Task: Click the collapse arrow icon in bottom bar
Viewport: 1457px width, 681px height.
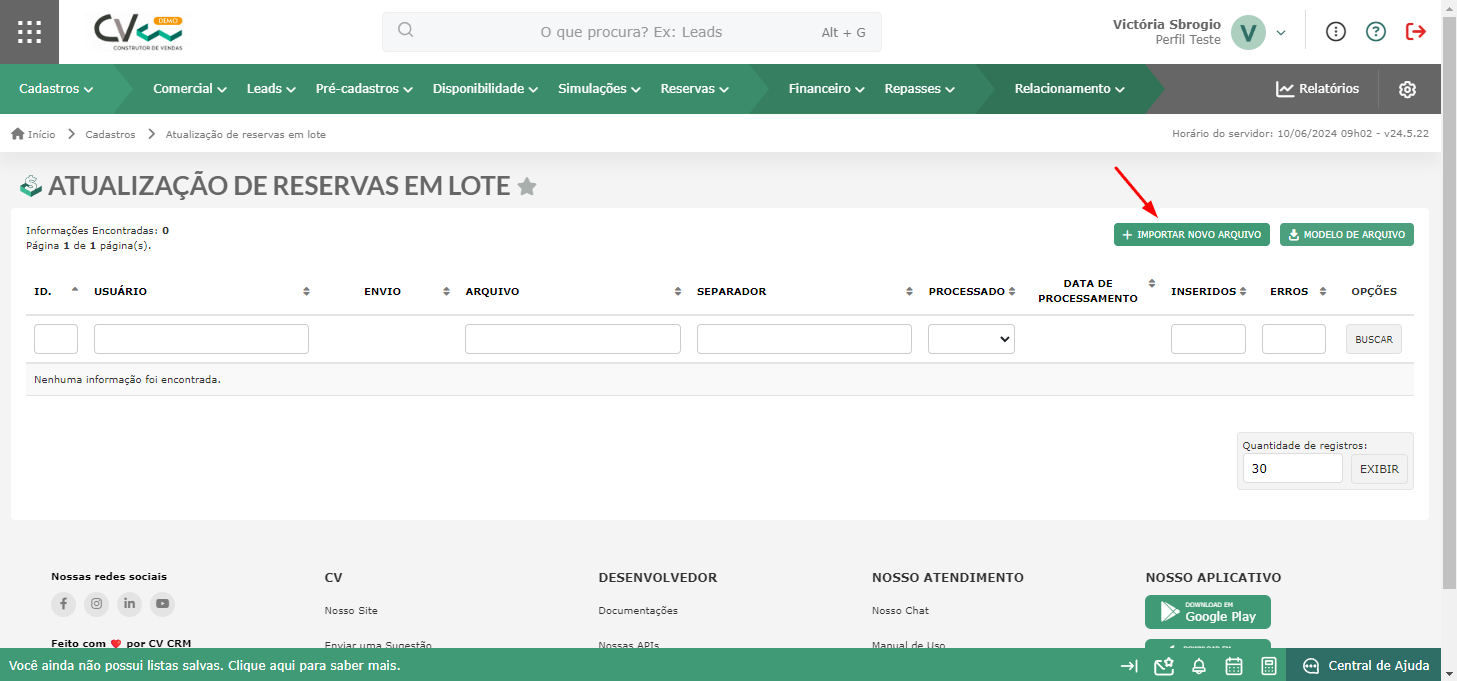Action: coord(1129,666)
